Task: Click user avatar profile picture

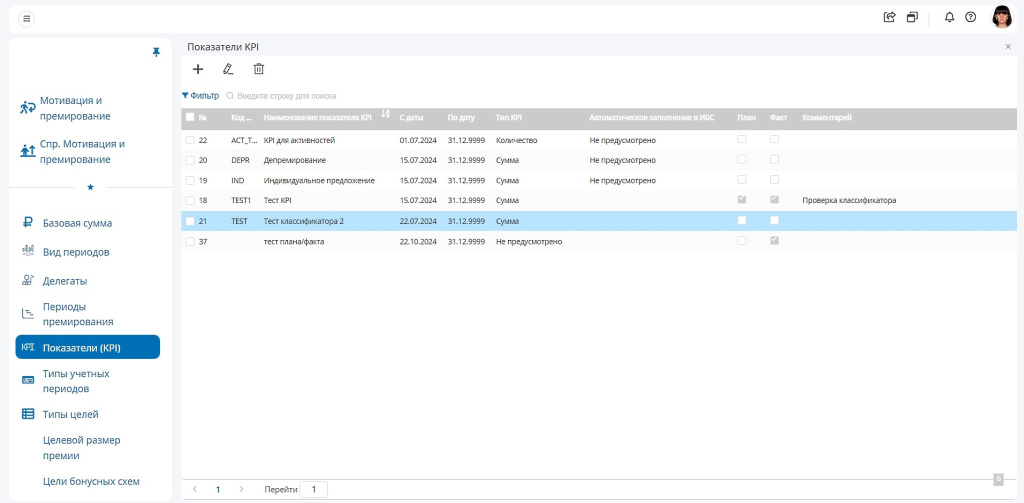Action: click(1001, 17)
